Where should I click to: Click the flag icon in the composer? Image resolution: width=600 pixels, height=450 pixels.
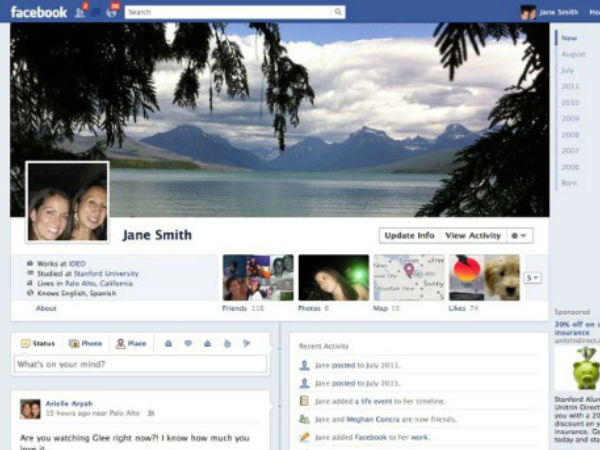(246, 343)
